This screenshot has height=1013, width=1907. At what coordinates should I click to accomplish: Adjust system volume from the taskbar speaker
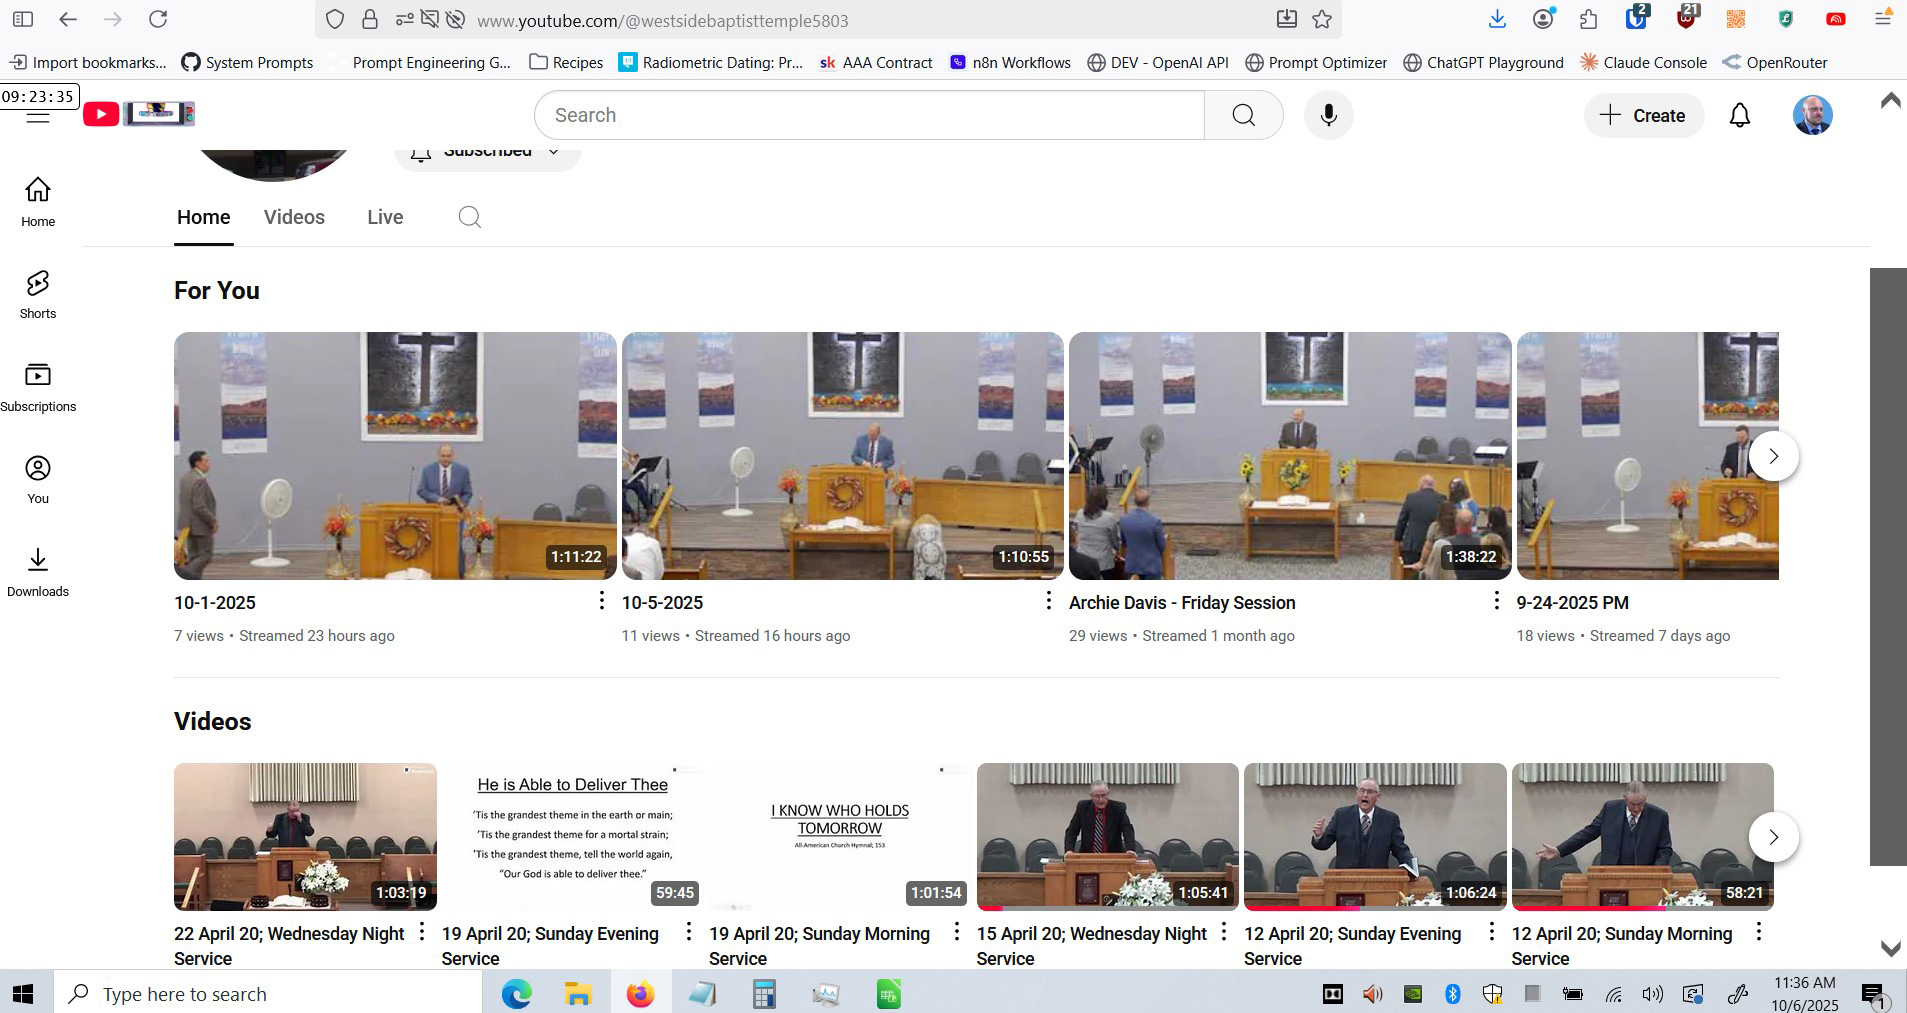[1651, 993]
